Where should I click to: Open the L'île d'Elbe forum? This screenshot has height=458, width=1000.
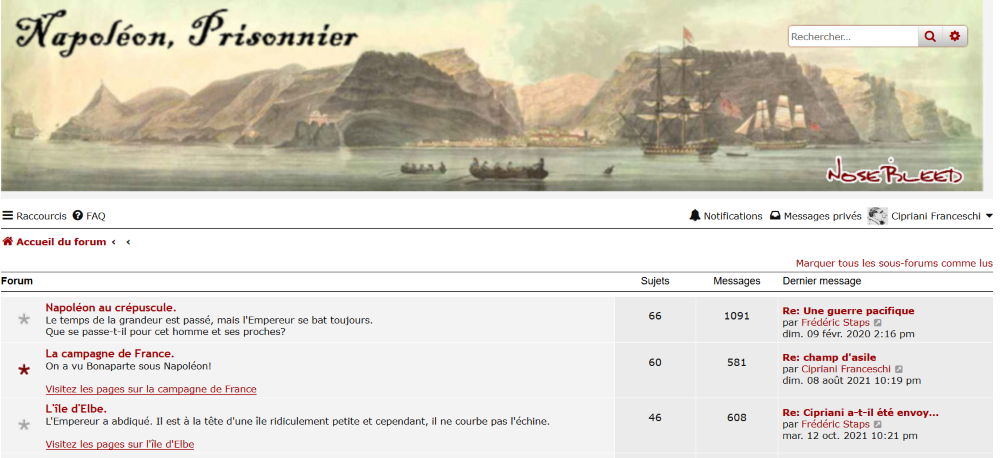tap(76, 409)
